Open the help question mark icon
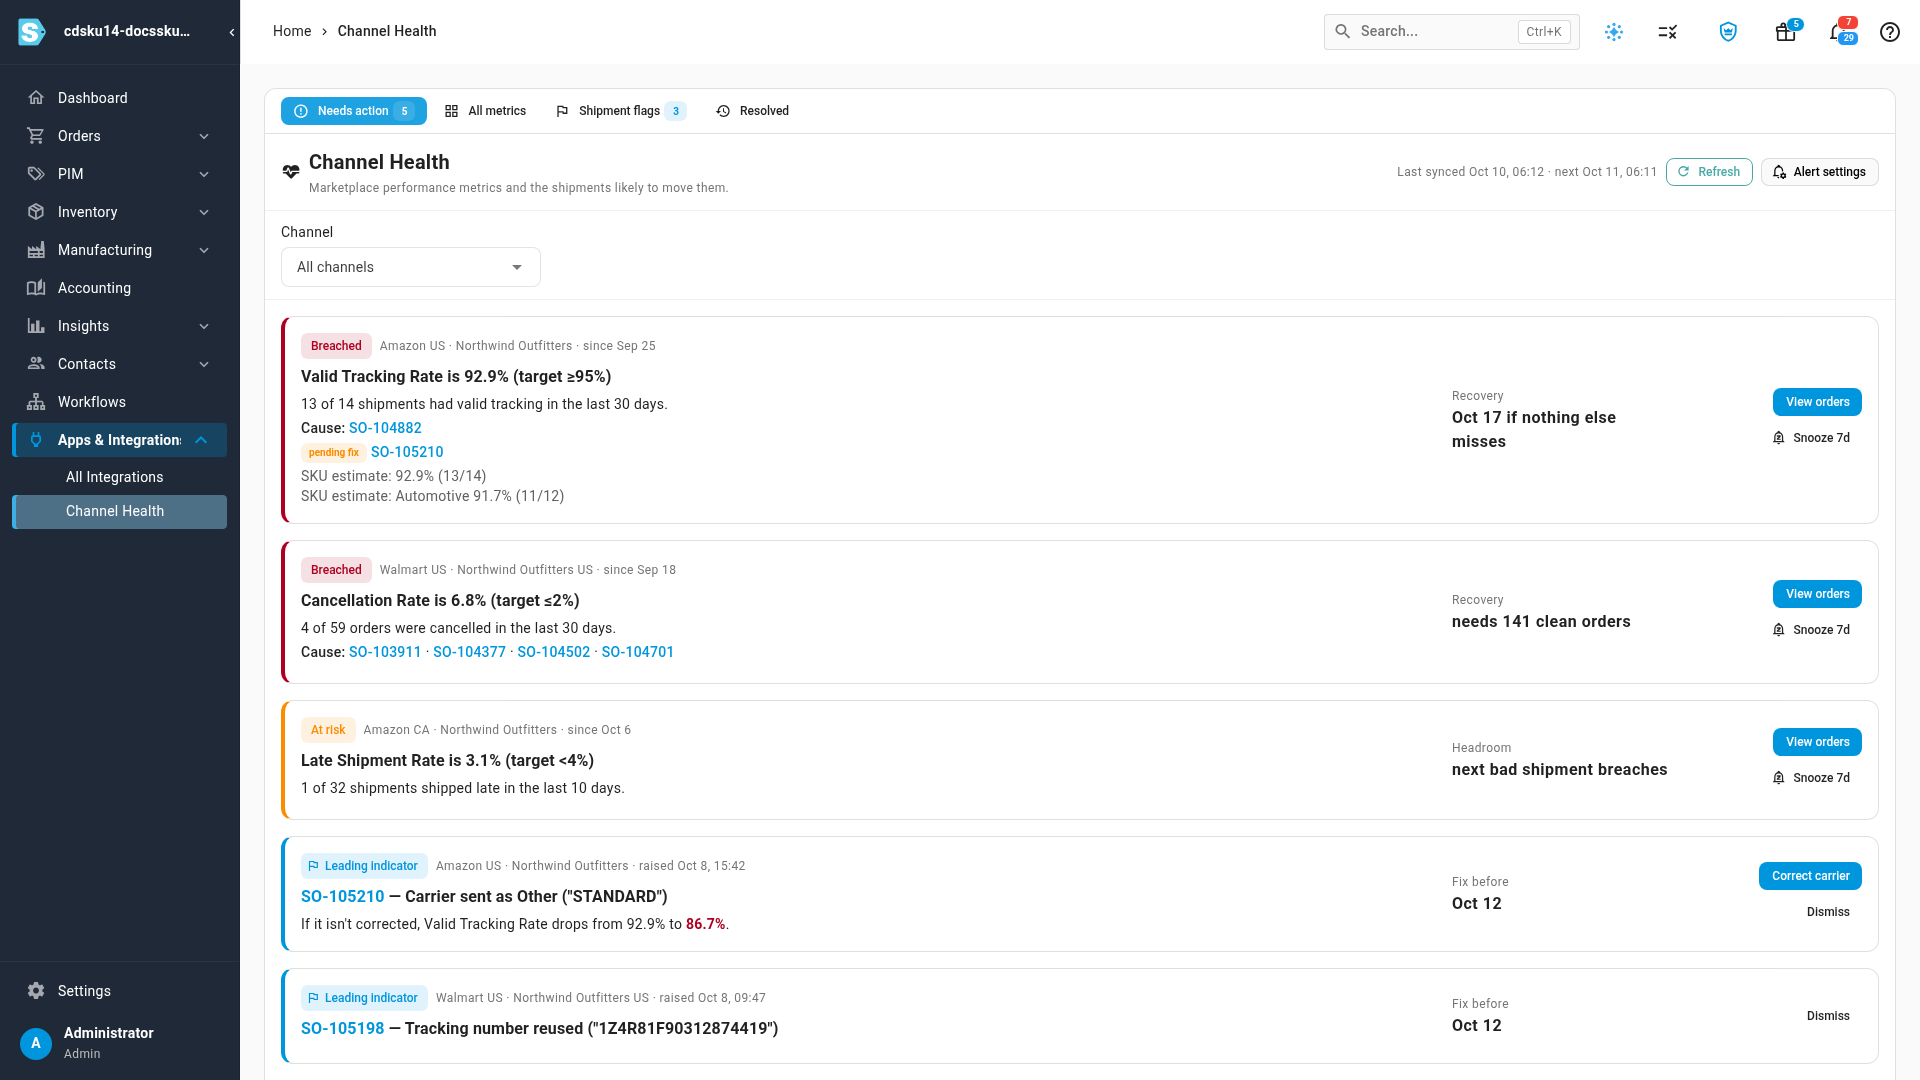1920x1080 pixels. click(x=1889, y=32)
